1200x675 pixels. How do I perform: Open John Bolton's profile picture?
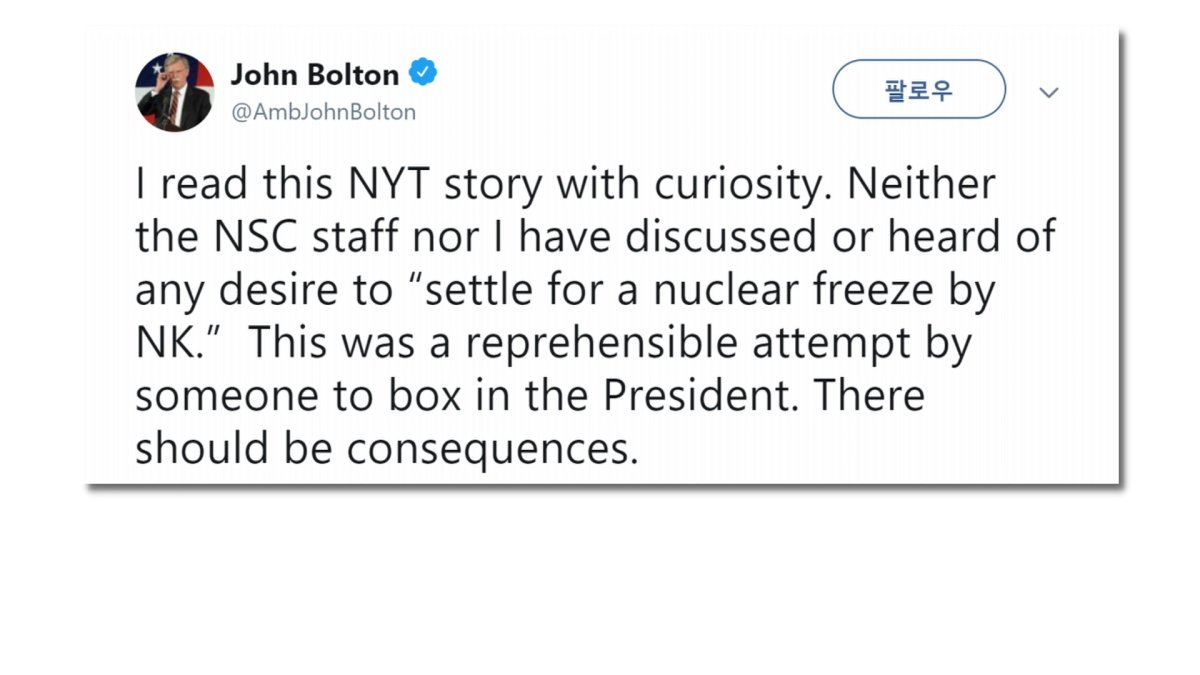coord(174,92)
